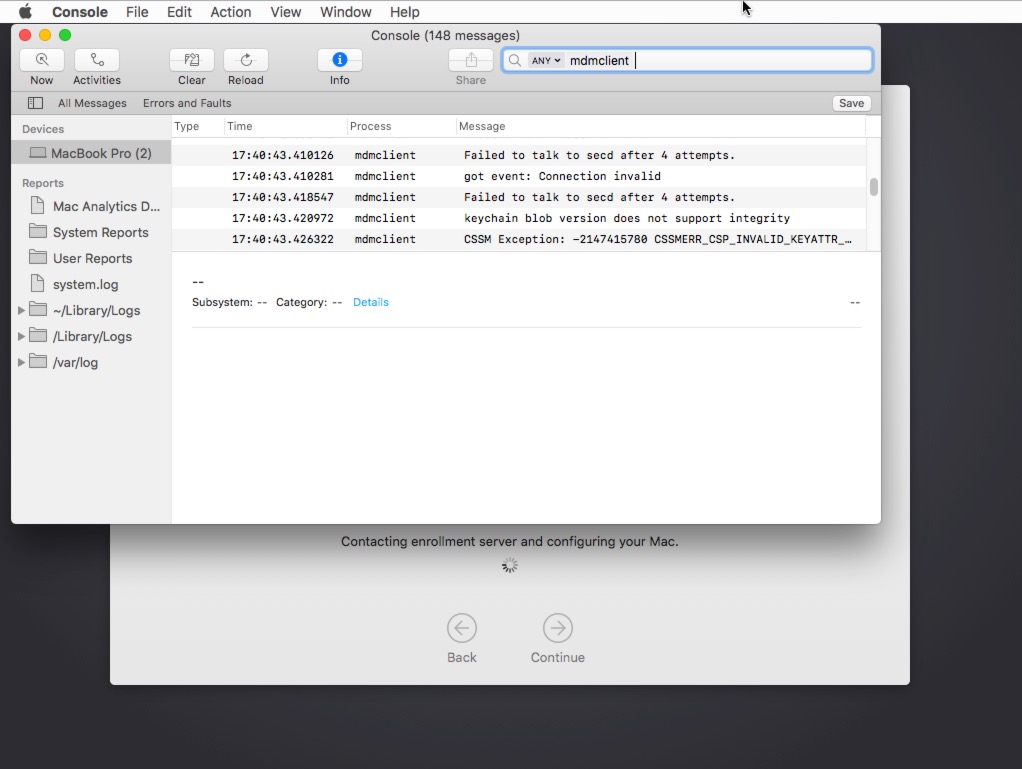Open the Edit menu
The width and height of the screenshot is (1022, 769).
coord(179,12)
